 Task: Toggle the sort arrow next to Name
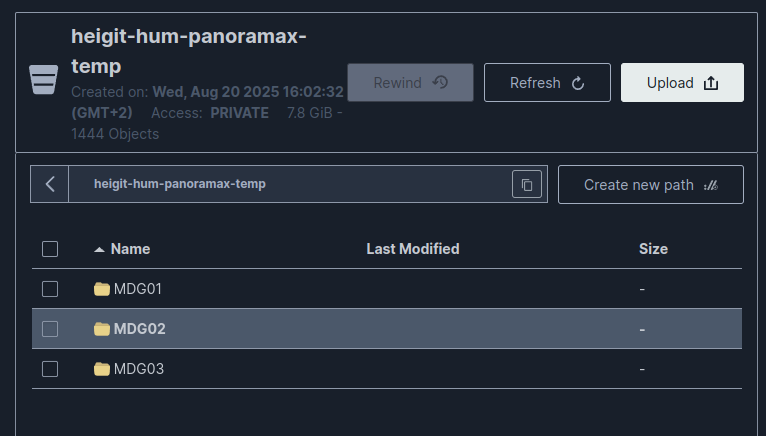click(x=99, y=250)
